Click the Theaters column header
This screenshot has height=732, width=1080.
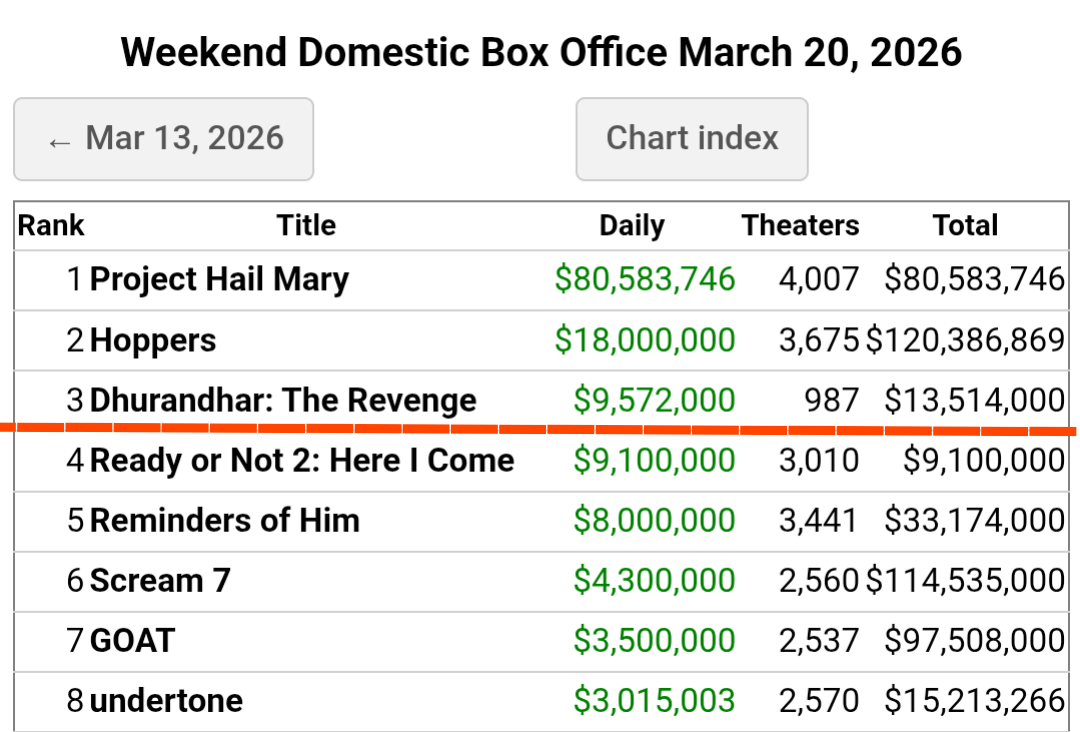click(800, 226)
